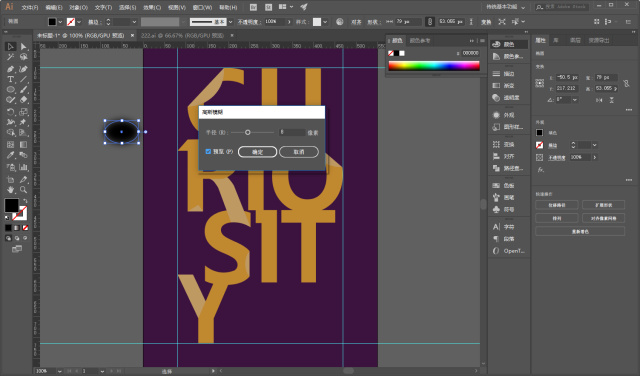Open the 效果(C) menu
Screen dimensions: 640x376
coord(152,7)
